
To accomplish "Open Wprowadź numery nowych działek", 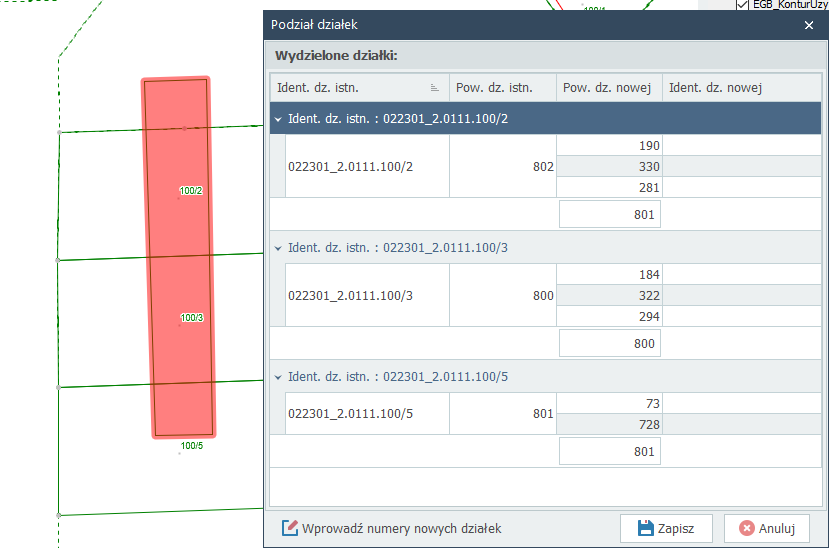I will tap(392, 528).
